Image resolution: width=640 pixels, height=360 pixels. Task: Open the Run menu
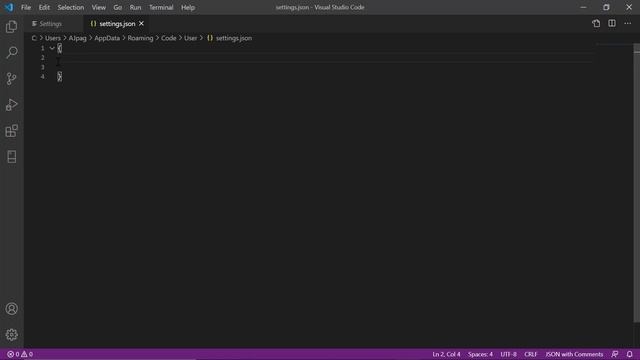pyautogui.click(x=135, y=7)
